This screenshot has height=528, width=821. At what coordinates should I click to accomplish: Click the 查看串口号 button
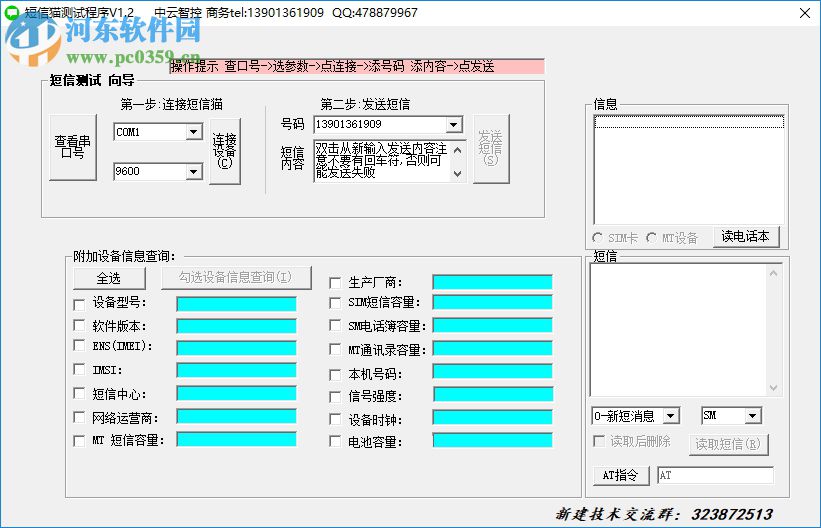[x=73, y=147]
